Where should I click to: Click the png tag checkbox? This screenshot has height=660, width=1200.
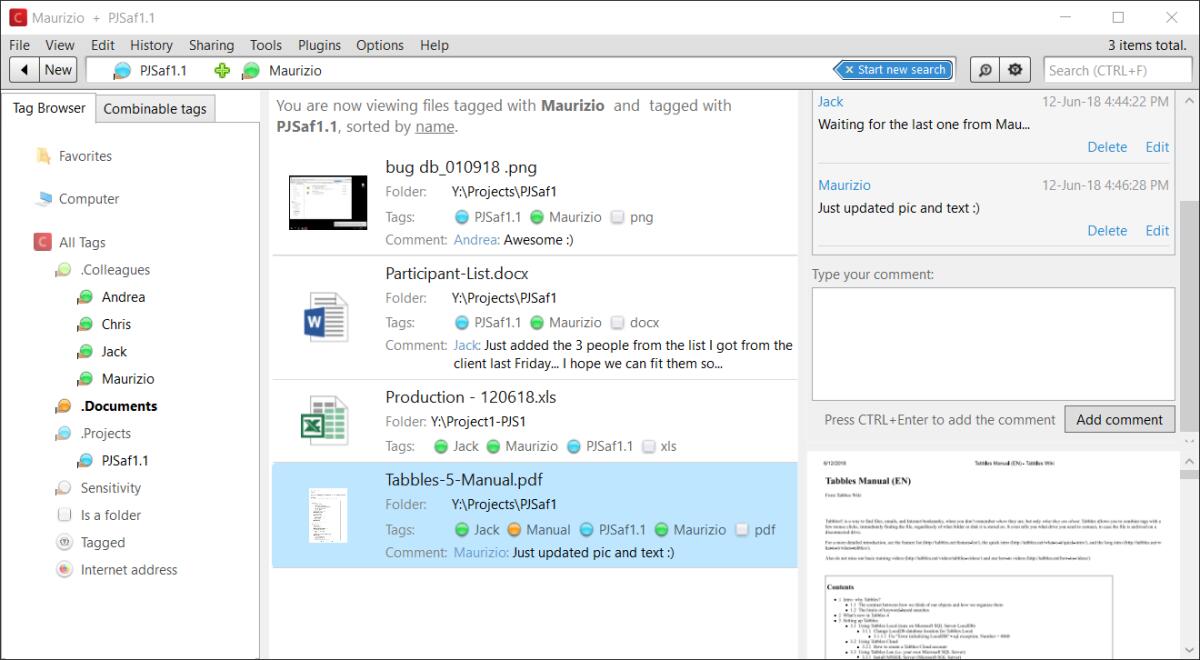coord(617,217)
